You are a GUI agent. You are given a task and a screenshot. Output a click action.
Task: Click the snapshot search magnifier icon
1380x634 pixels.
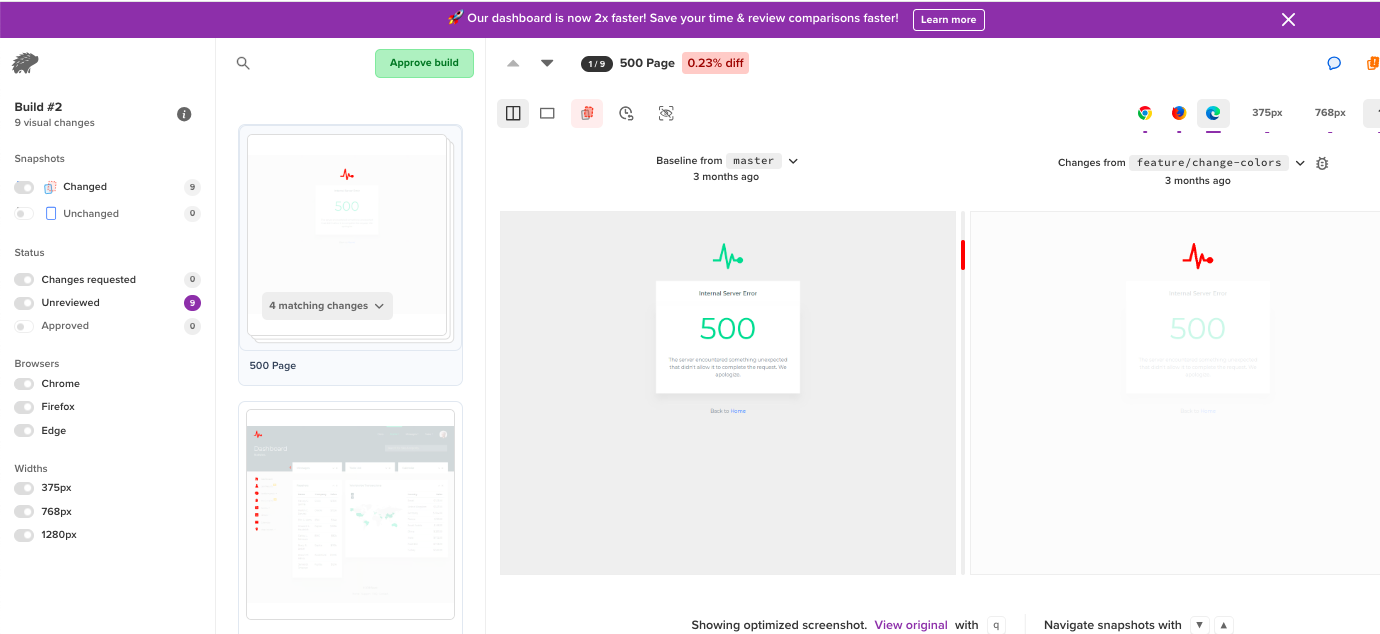tap(243, 63)
